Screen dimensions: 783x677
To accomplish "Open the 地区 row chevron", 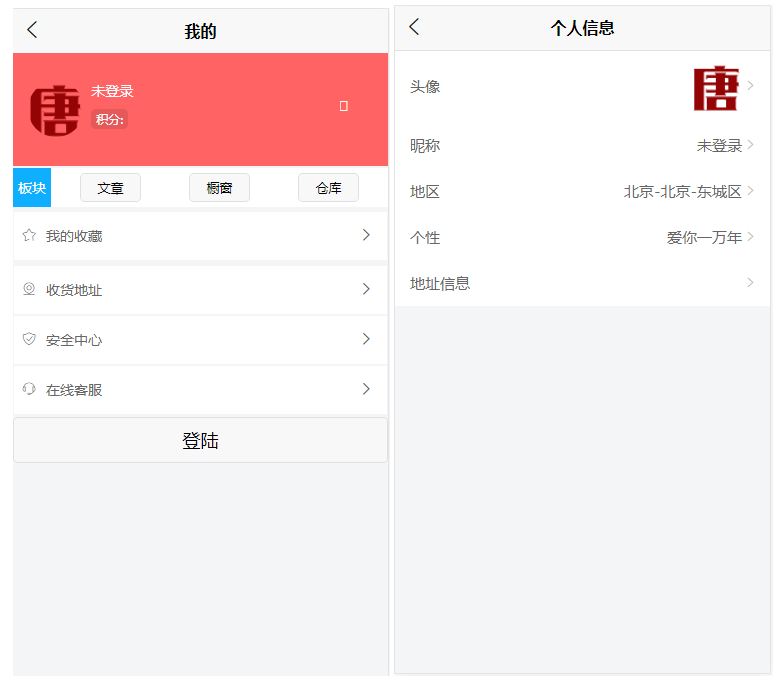I will 751,191.
